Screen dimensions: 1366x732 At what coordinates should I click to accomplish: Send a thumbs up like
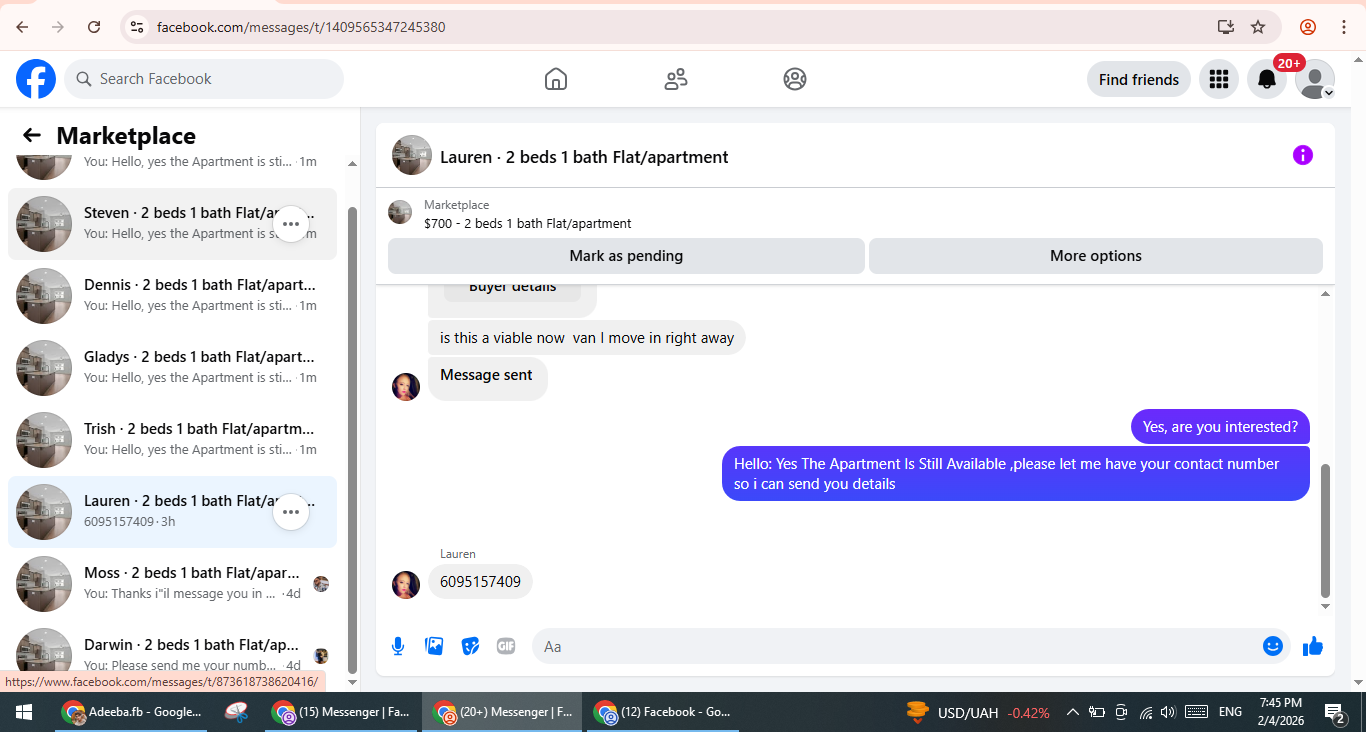[x=1313, y=646]
